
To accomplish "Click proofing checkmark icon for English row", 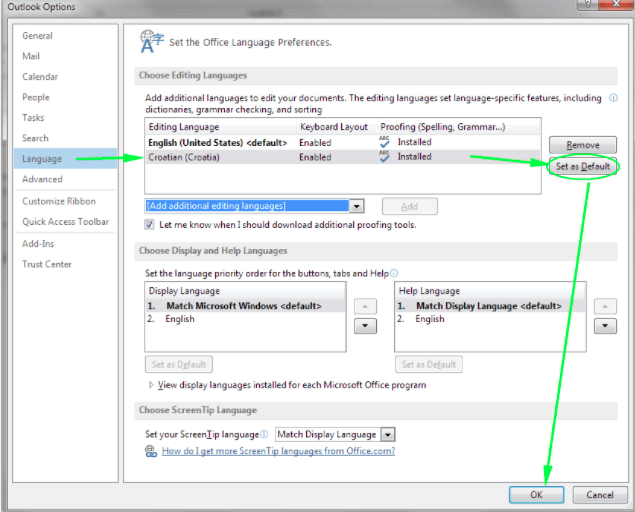I will [384, 142].
